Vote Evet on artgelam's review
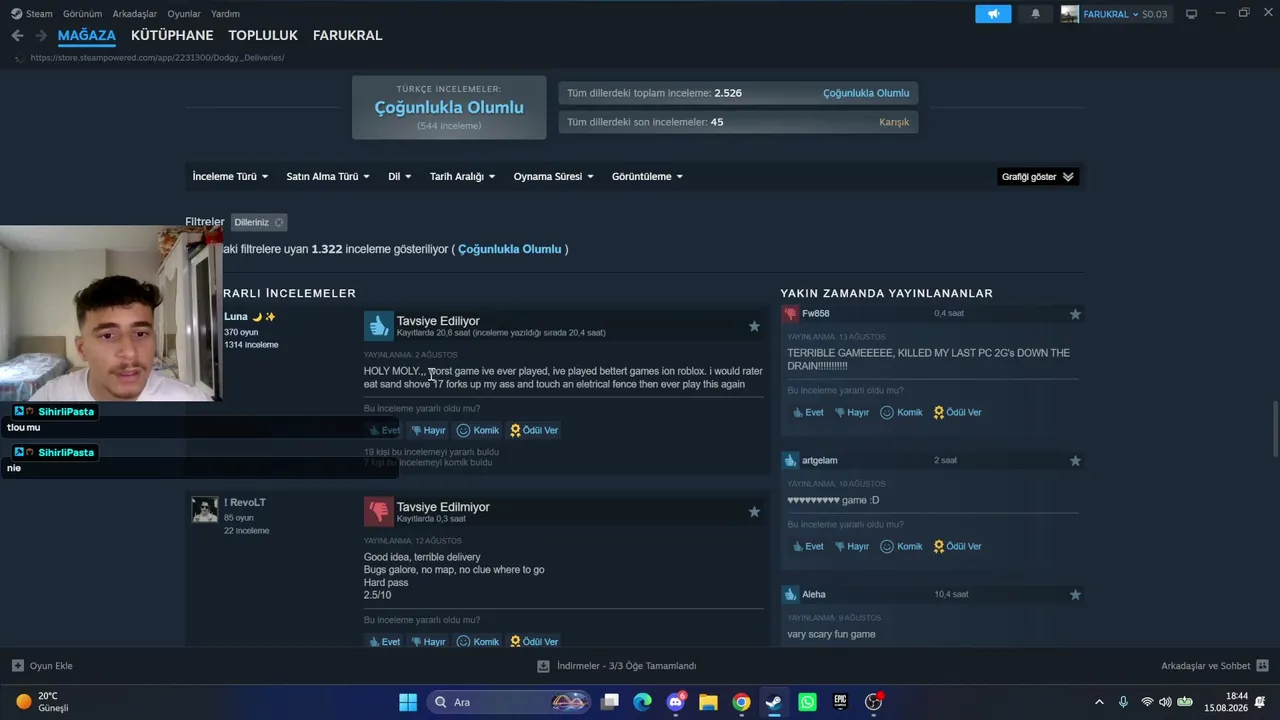Image resolution: width=1280 pixels, height=720 pixels. point(808,547)
